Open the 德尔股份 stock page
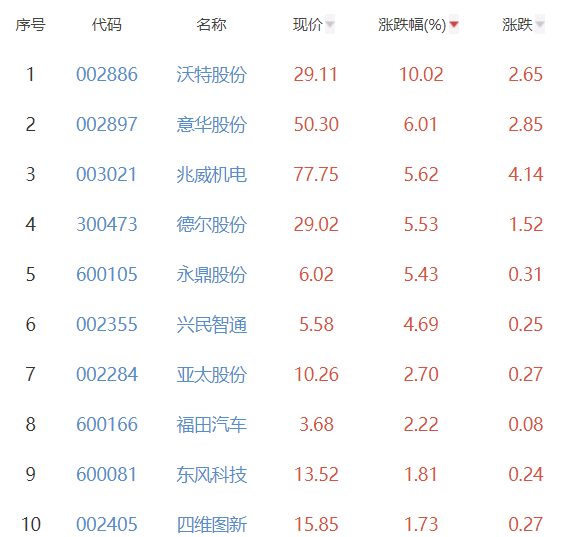574x537 pixels. [212, 225]
